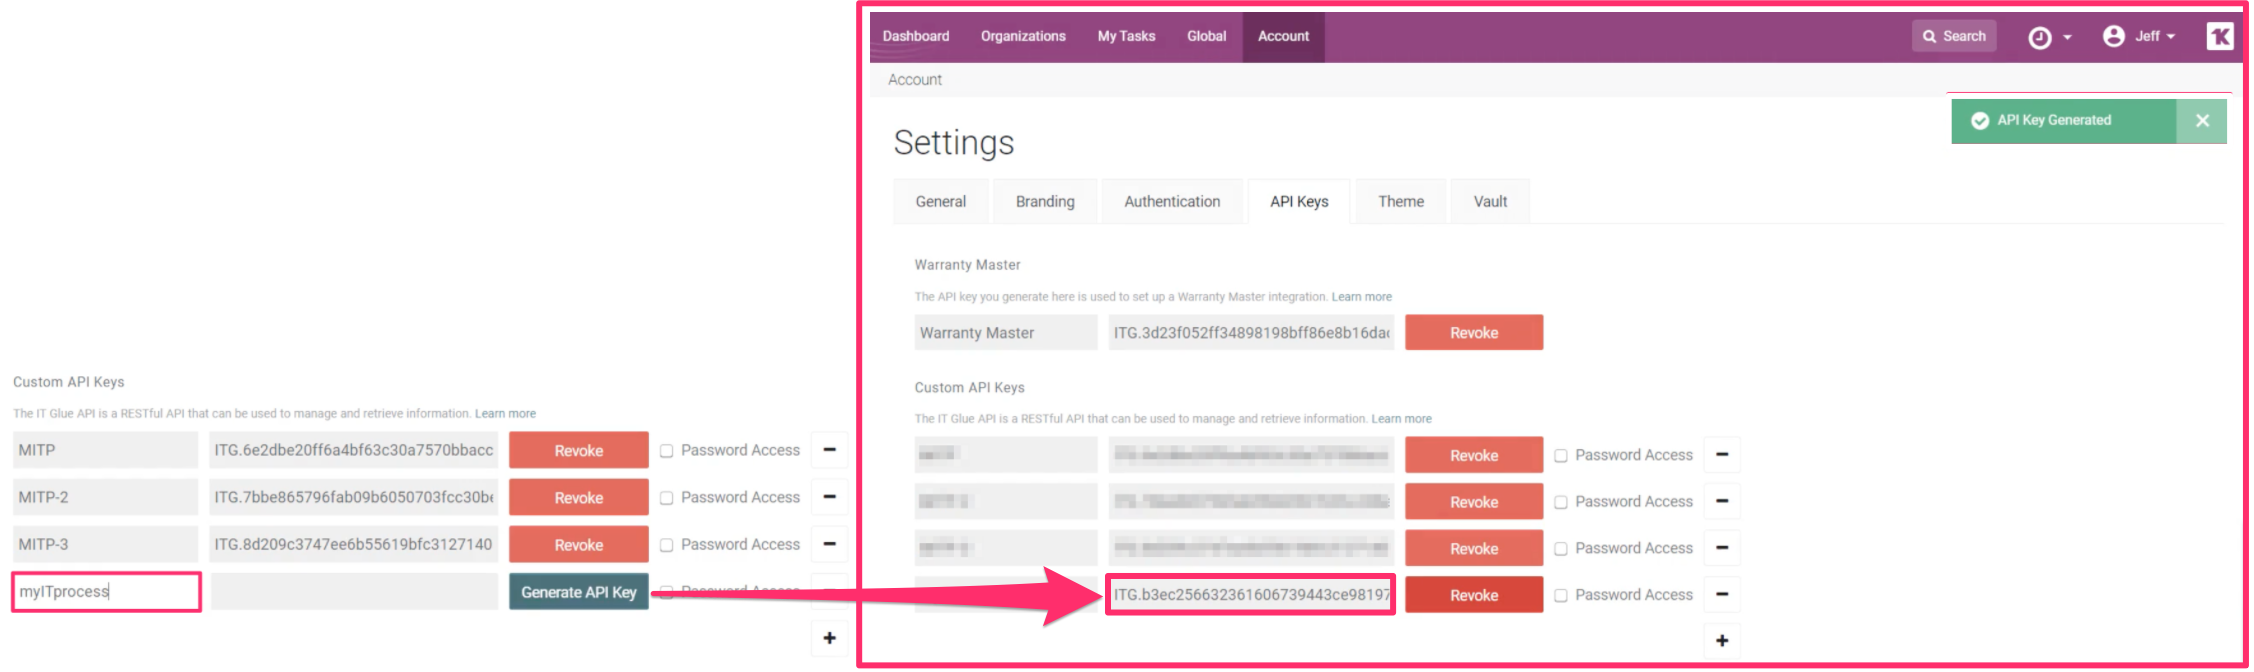Open the Jeff user account menu

pyautogui.click(x=2139, y=37)
